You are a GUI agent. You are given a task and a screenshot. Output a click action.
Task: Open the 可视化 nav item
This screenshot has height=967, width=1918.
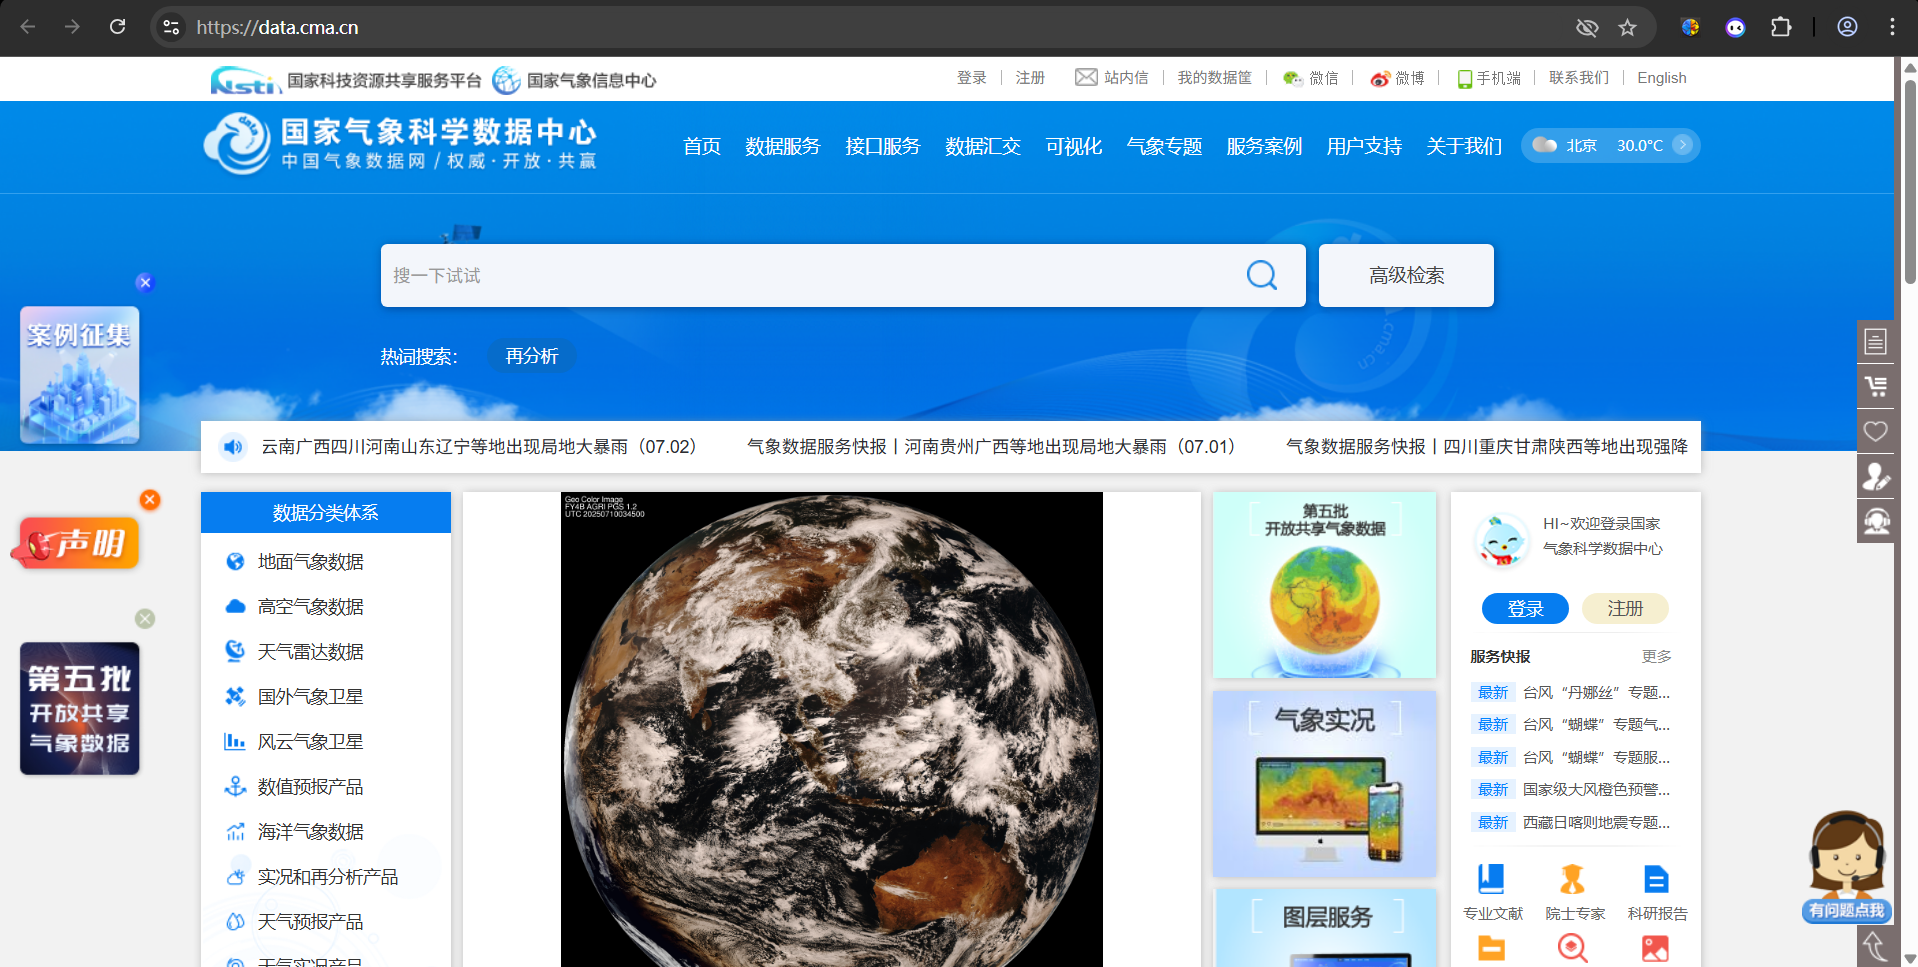[x=1073, y=146]
